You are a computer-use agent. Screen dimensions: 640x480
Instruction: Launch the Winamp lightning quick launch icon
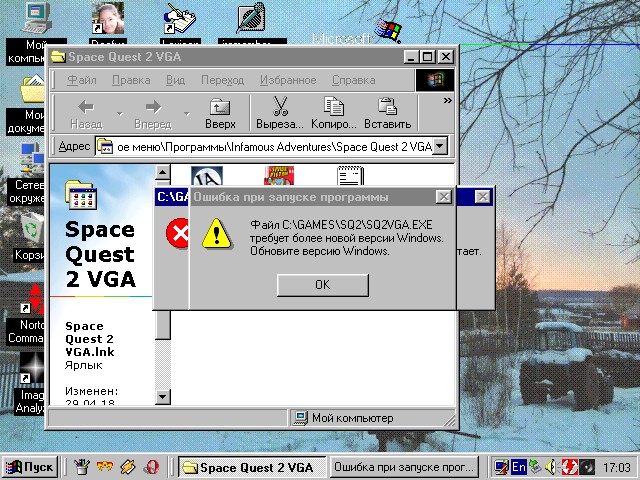(x=127, y=467)
